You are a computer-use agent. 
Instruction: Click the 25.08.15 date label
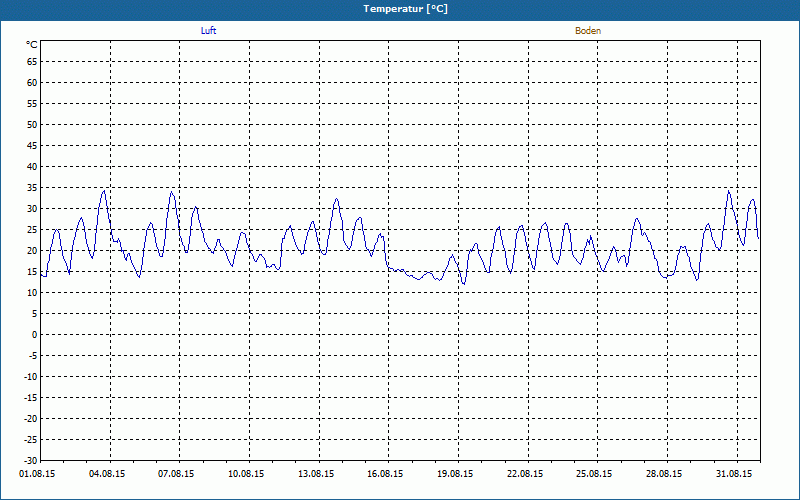point(594,474)
